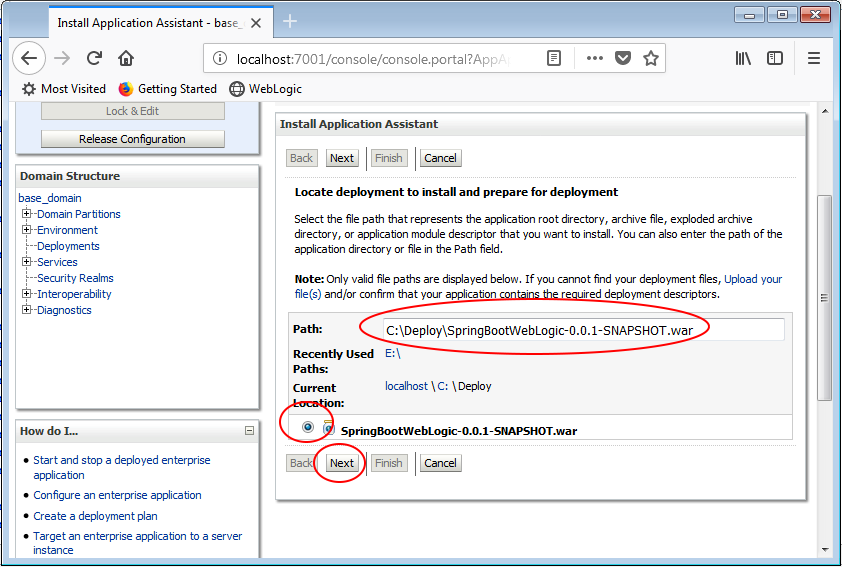Image resolution: width=842 pixels, height=567 pixels.
Task: Click bottom Next button
Action: [x=342, y=463]
